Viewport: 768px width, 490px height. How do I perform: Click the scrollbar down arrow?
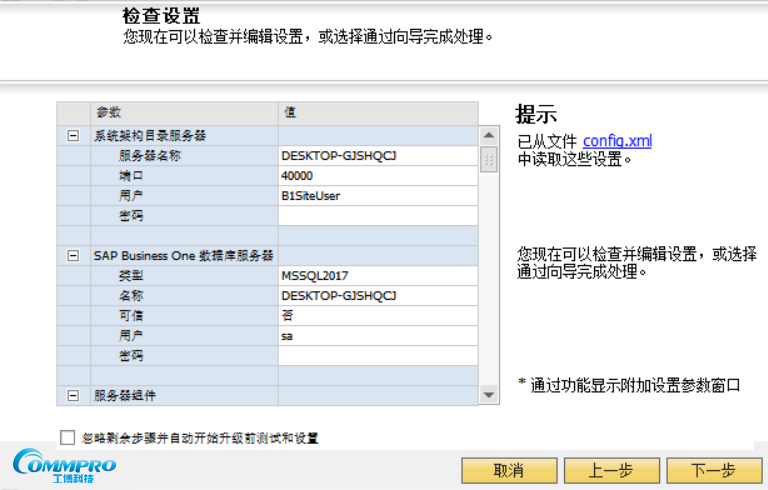coord(489,396)
